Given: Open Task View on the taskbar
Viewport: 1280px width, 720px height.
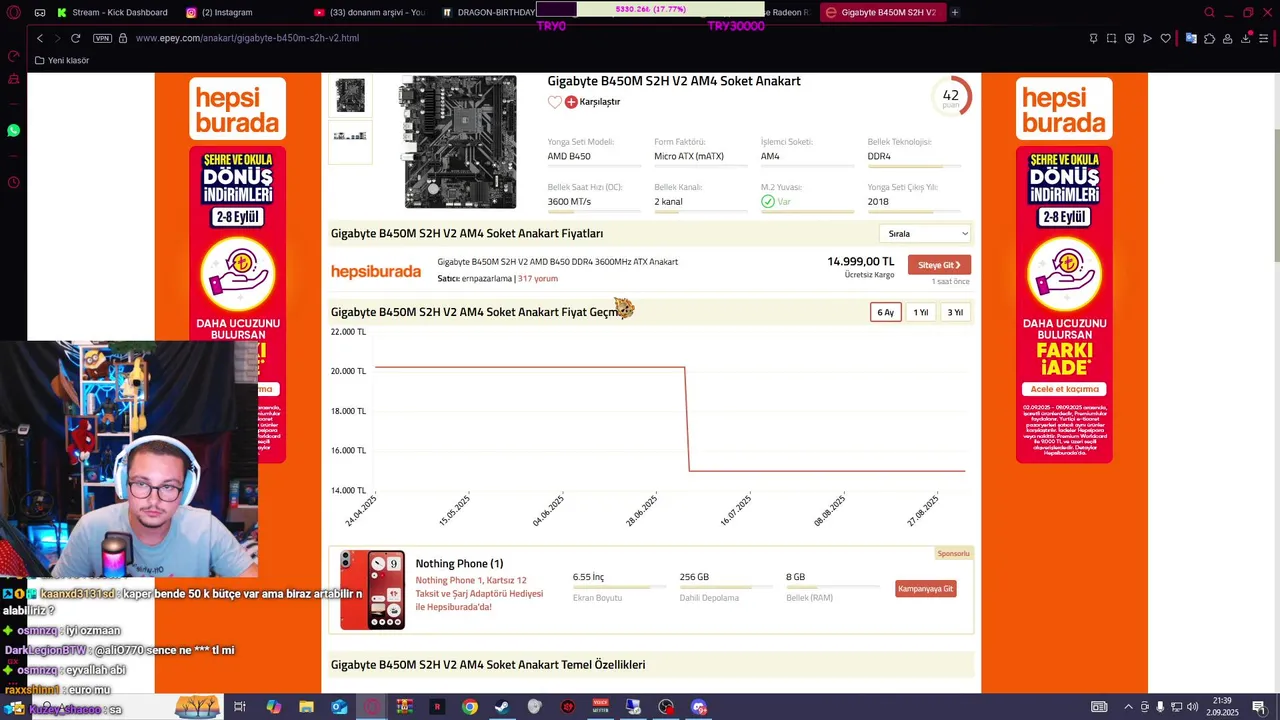Looking at the screenshot, I should 240,707.
